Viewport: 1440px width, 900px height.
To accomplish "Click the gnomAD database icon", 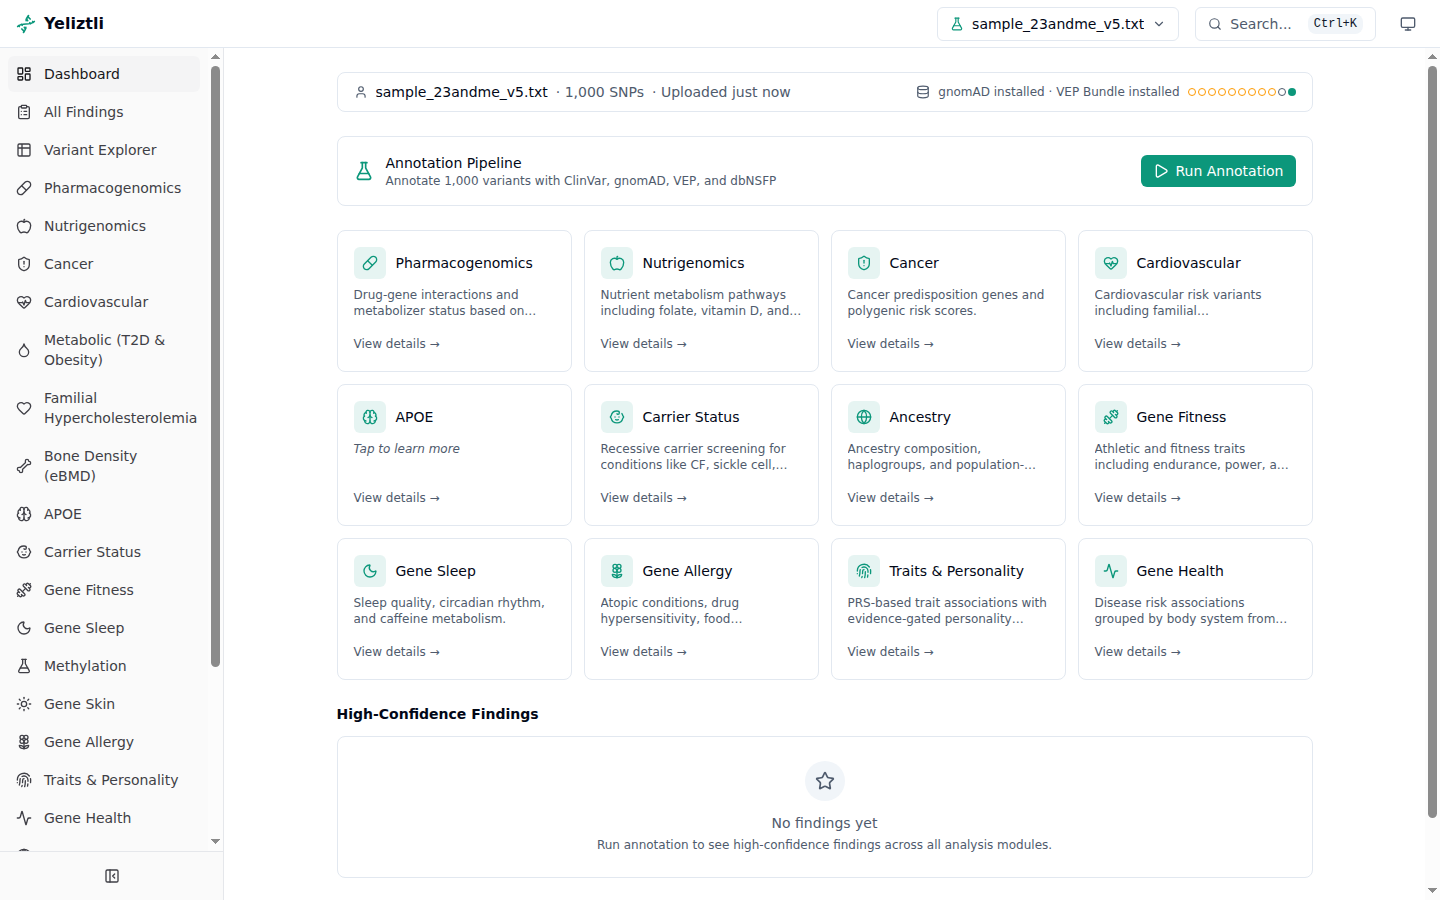I will pos(923,92).
